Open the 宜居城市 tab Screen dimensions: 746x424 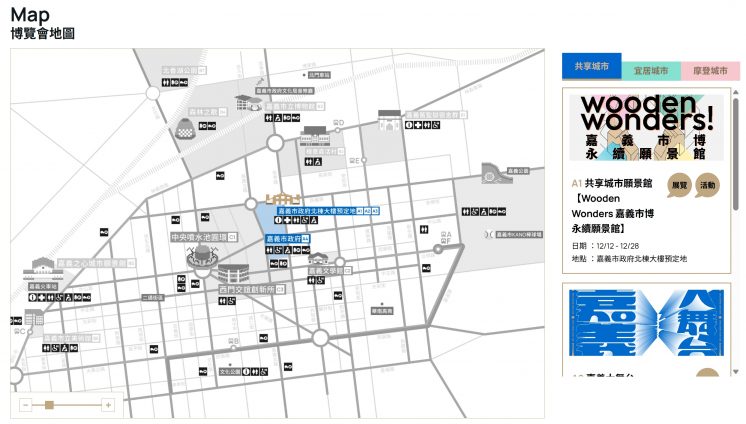tap(651, 72)
